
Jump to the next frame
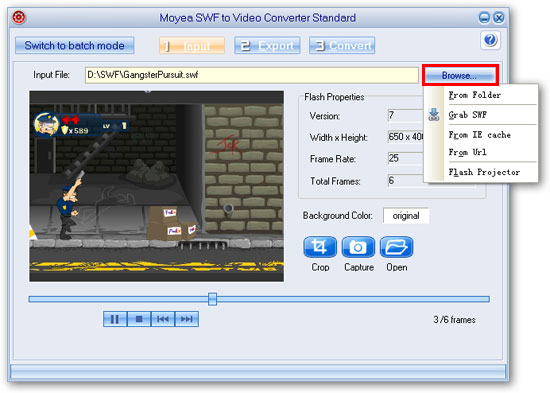[x=187, y=319]
